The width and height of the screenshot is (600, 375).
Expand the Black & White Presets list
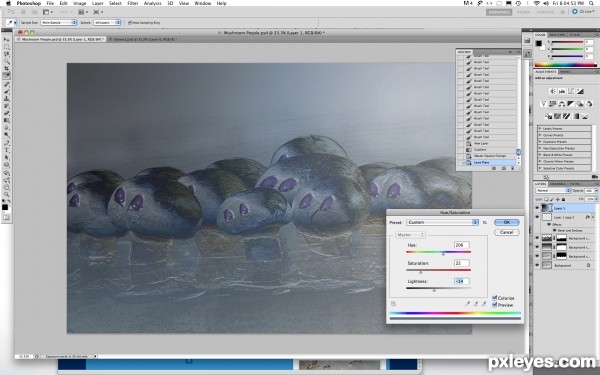[564, 155]
